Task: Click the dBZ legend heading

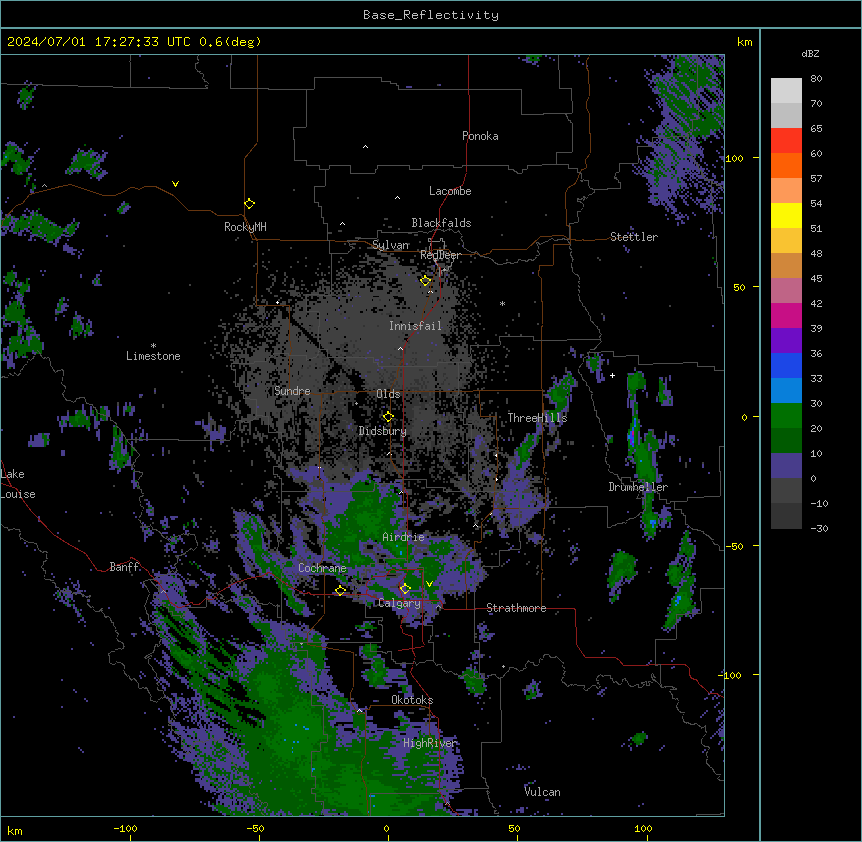Action: (810, 53)
